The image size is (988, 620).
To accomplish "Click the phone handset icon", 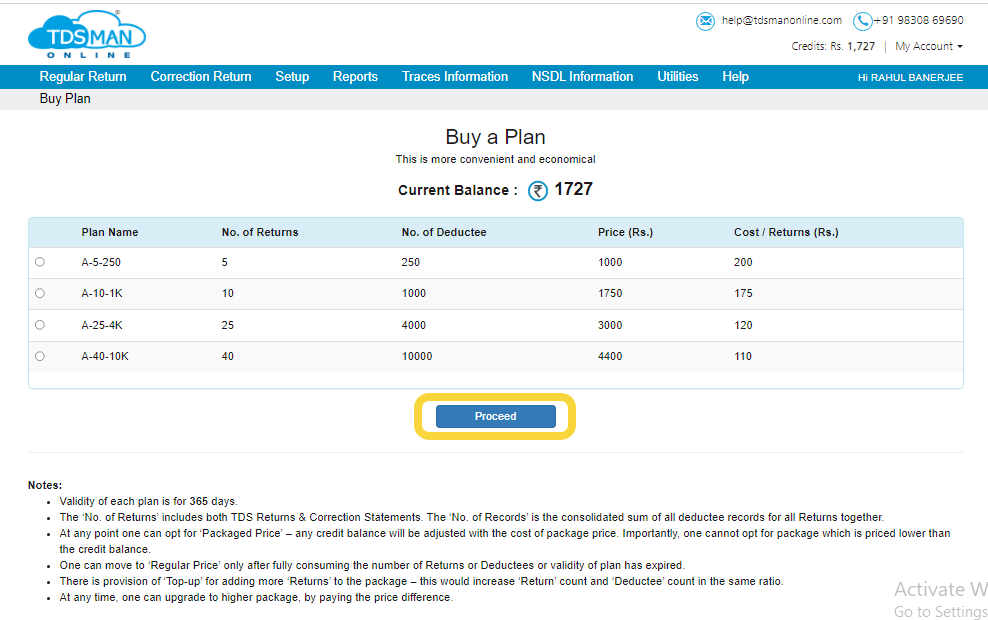I will tap(862, 21).
